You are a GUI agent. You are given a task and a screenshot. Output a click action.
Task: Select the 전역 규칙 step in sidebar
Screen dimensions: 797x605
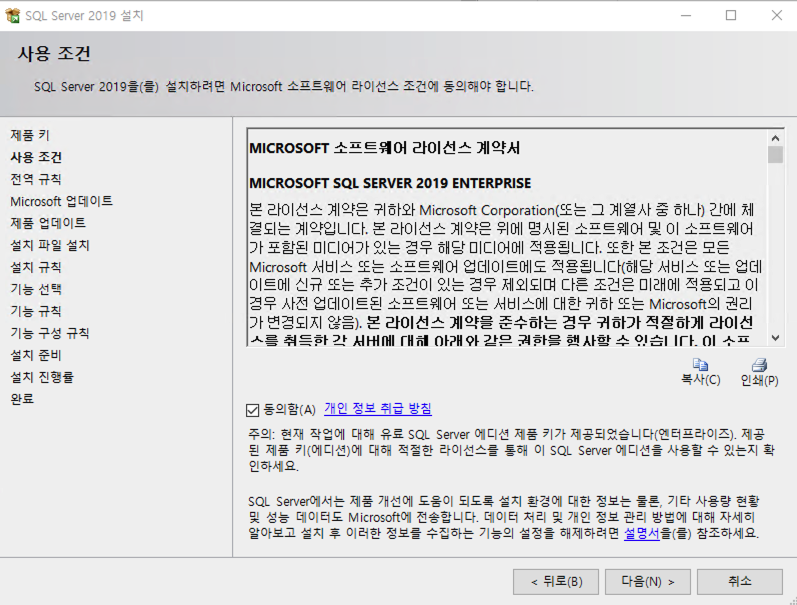tap(36, 179)
